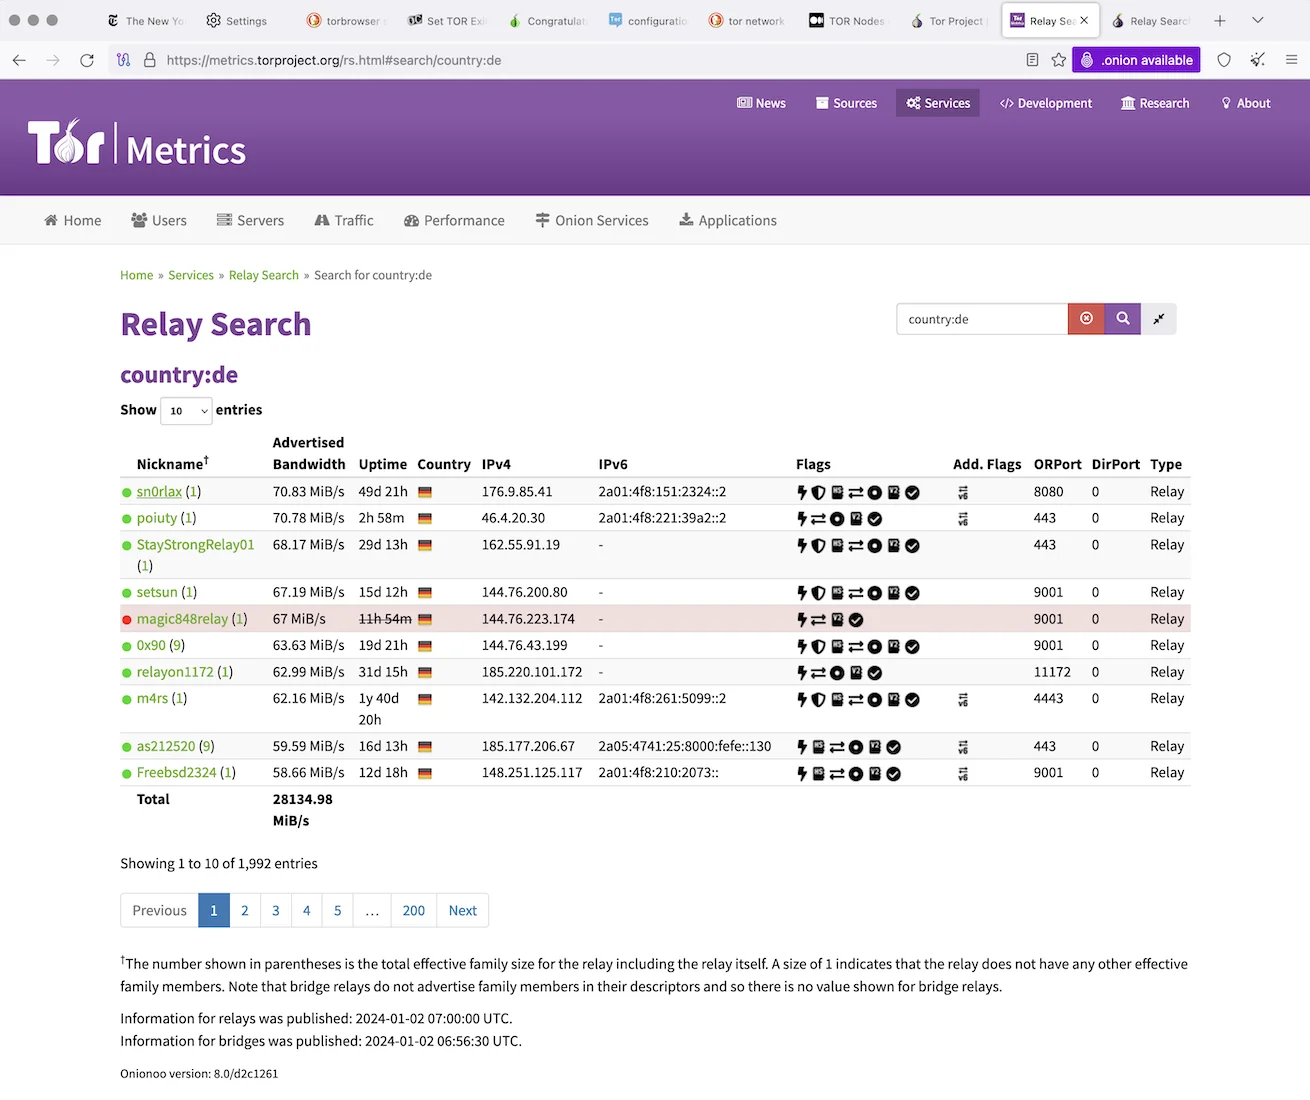The image size is (1310, 1100).
Task: Click the green status dot beside poiuty
Action: click(x=127, y=519)
